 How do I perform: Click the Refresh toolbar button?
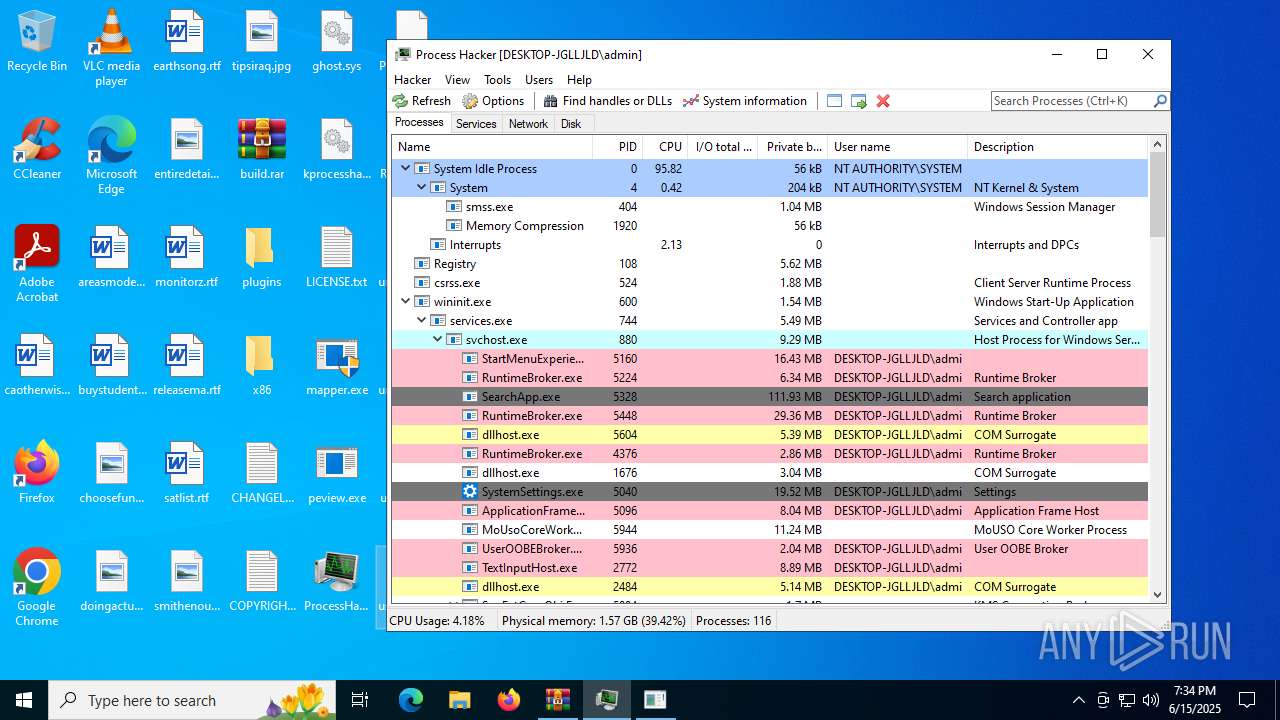(421, 101)
